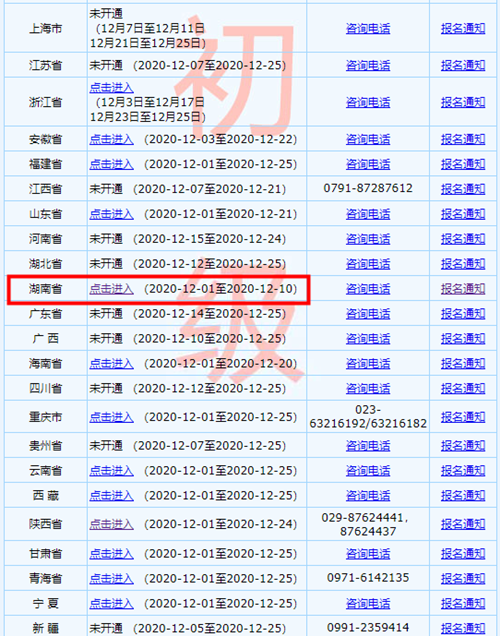Select date range 2020-12-12至2020-12-25 for 四川省
This screenshot has width=500, height=636.
210,389
